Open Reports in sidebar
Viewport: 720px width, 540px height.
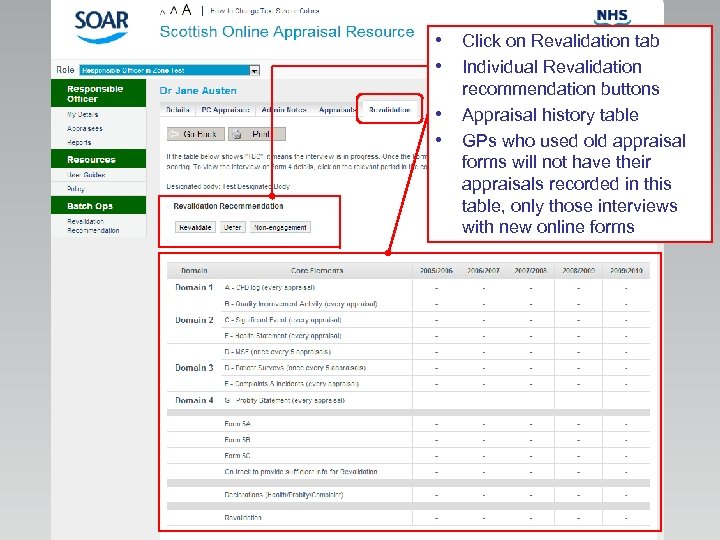[79, 142]
